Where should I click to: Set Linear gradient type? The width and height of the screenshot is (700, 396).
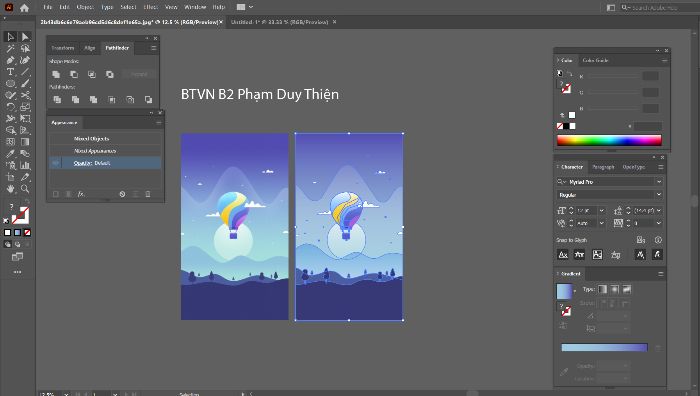pyautogui.click(x=602, y=289)
